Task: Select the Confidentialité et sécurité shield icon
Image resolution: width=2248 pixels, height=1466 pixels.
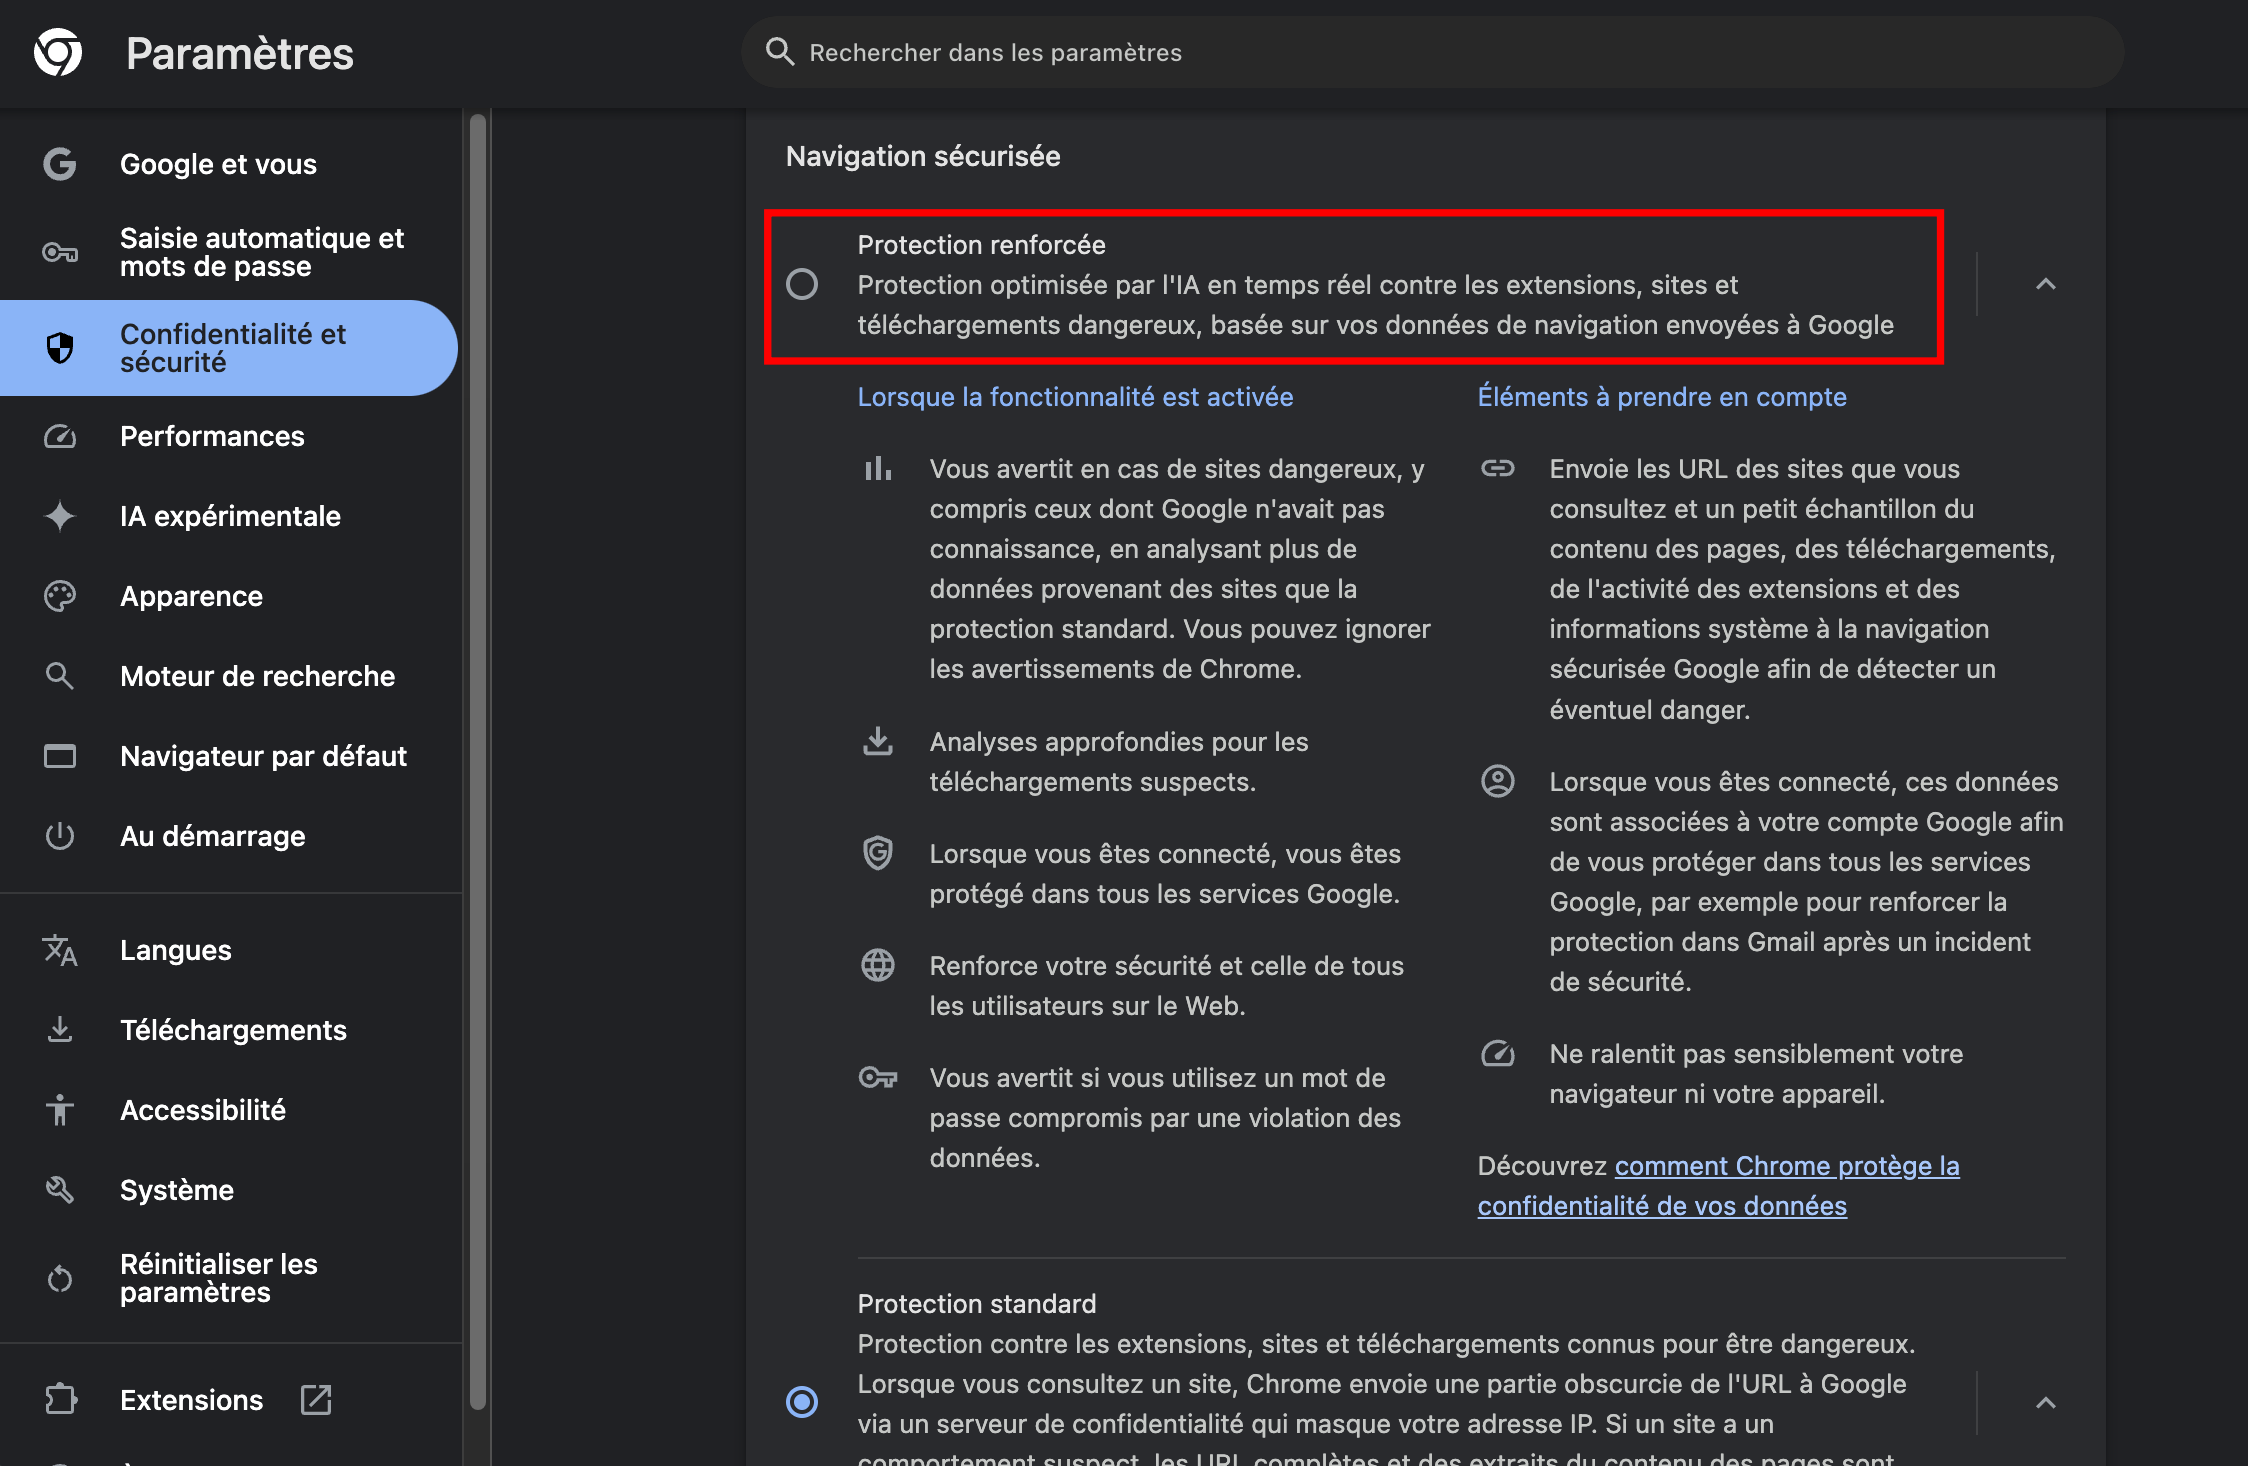Action: [x=60, y=348]
